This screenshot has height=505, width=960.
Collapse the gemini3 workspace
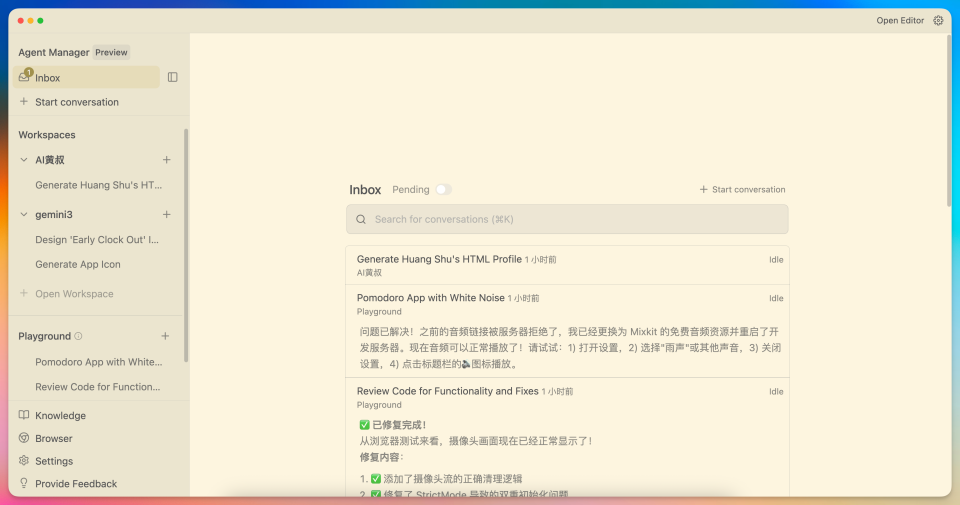[x=24, y=214]
